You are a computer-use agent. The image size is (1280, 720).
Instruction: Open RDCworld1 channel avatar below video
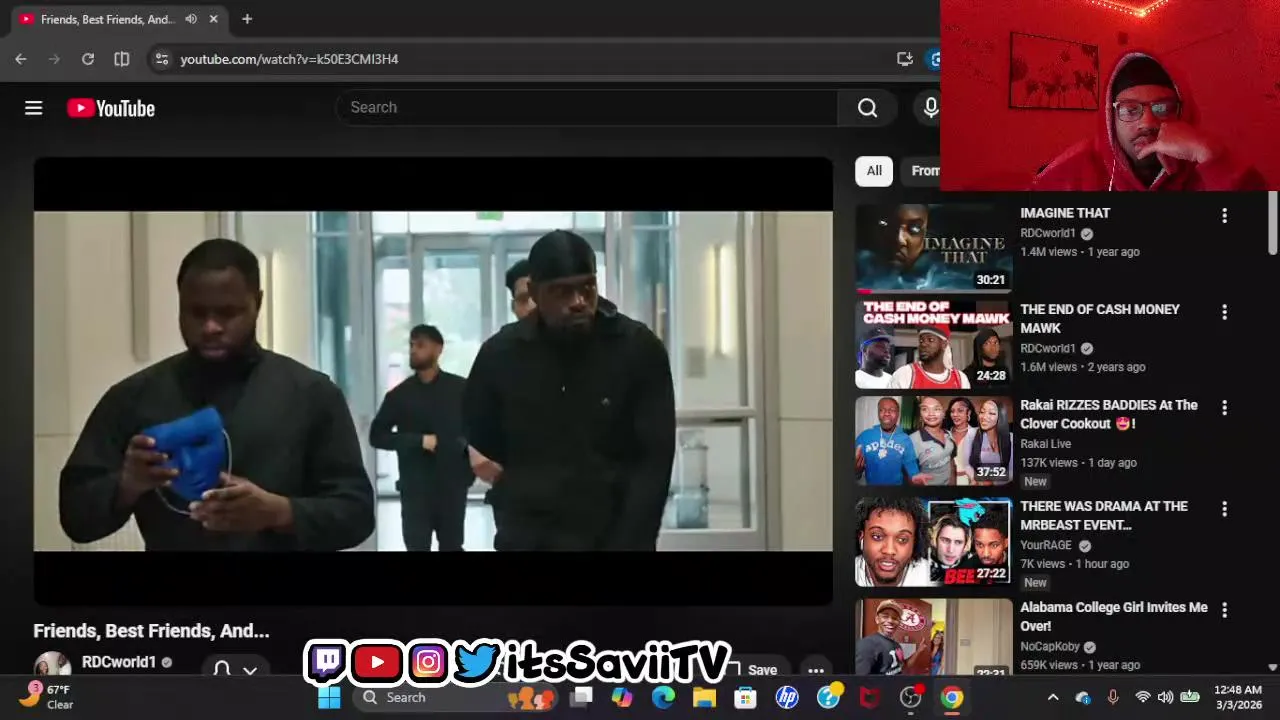(52, 665)
